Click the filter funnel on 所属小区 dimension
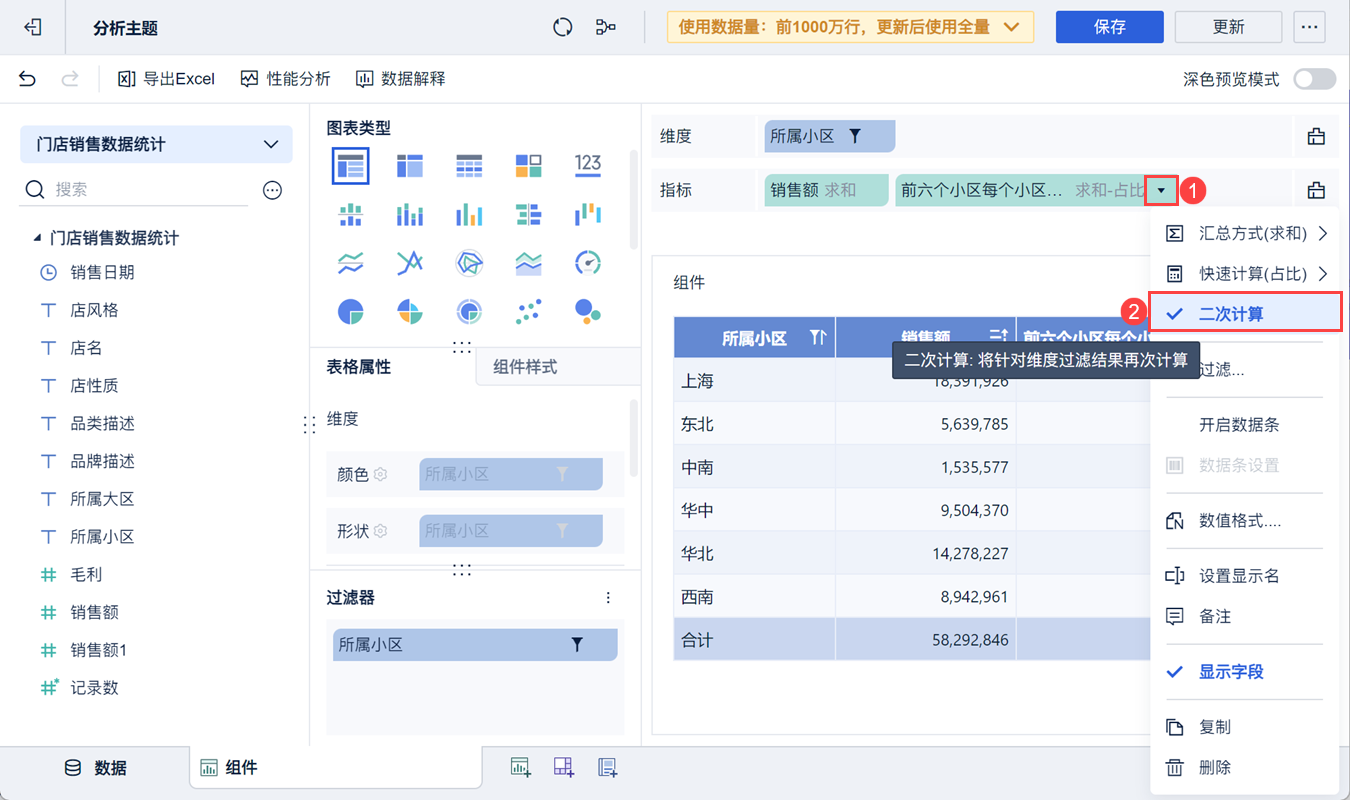1350x800 pixels. pyautogui.click(x=855, y=136)
